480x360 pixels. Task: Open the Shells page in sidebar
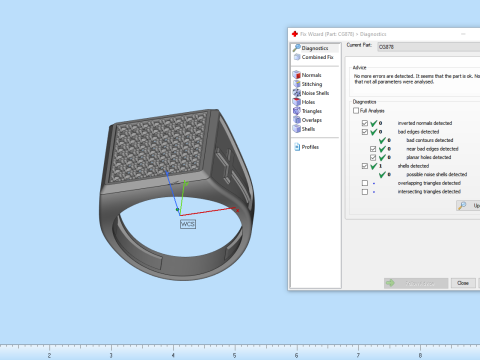click(304, 129)
